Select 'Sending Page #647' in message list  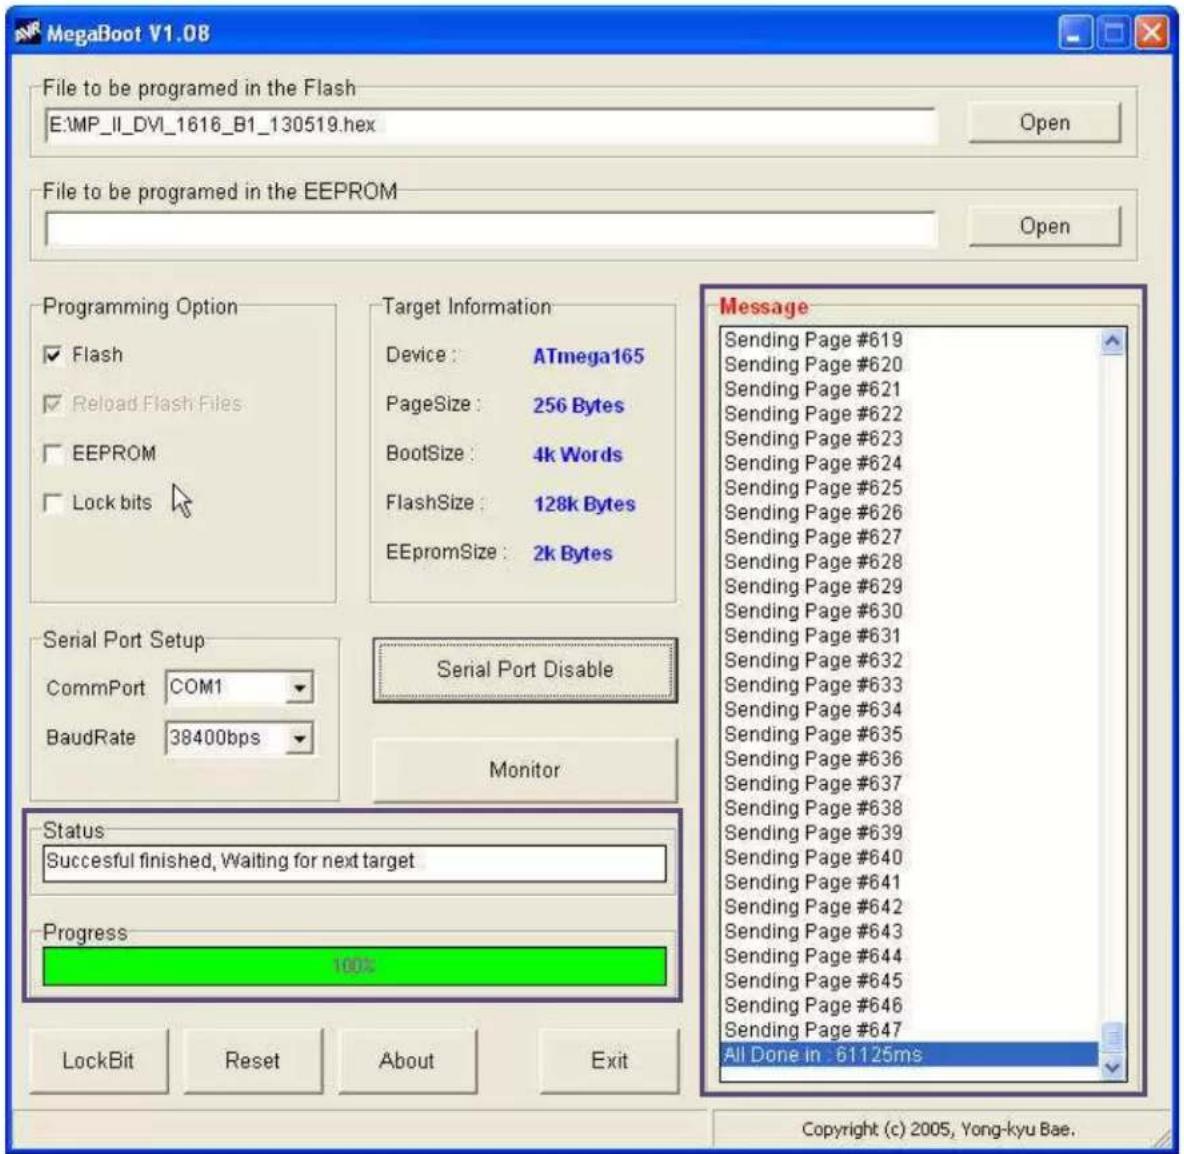tap(909, 1029)
